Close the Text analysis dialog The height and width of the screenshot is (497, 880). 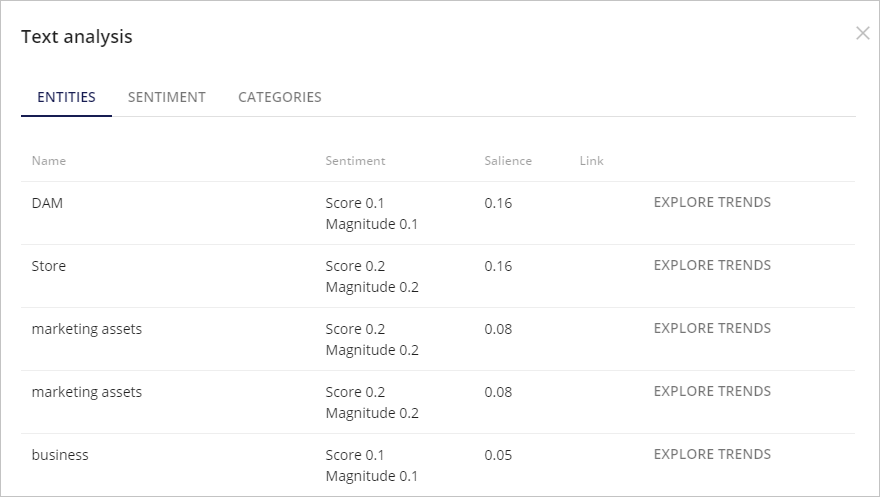pyautogui.click(x=863, y=33)
